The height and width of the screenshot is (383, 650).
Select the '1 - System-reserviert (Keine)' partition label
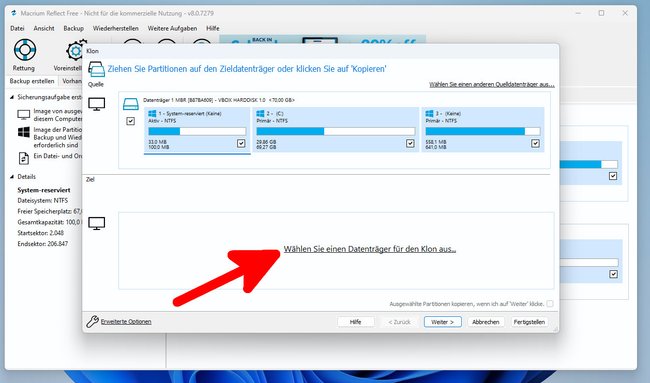point(190,113)
